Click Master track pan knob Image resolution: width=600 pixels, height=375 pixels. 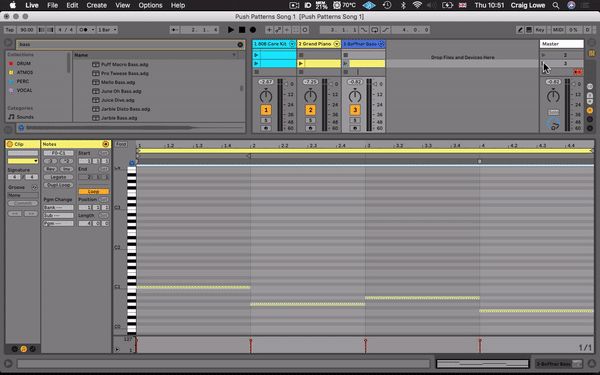tap(553, 96)
